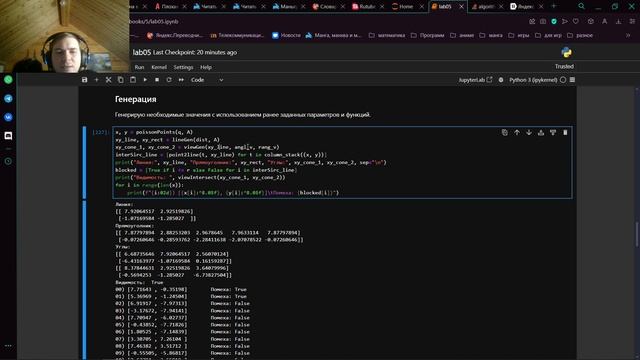Click the Генерация heading cell
This screenshot has height=360, width=640.
pos(136,99)
